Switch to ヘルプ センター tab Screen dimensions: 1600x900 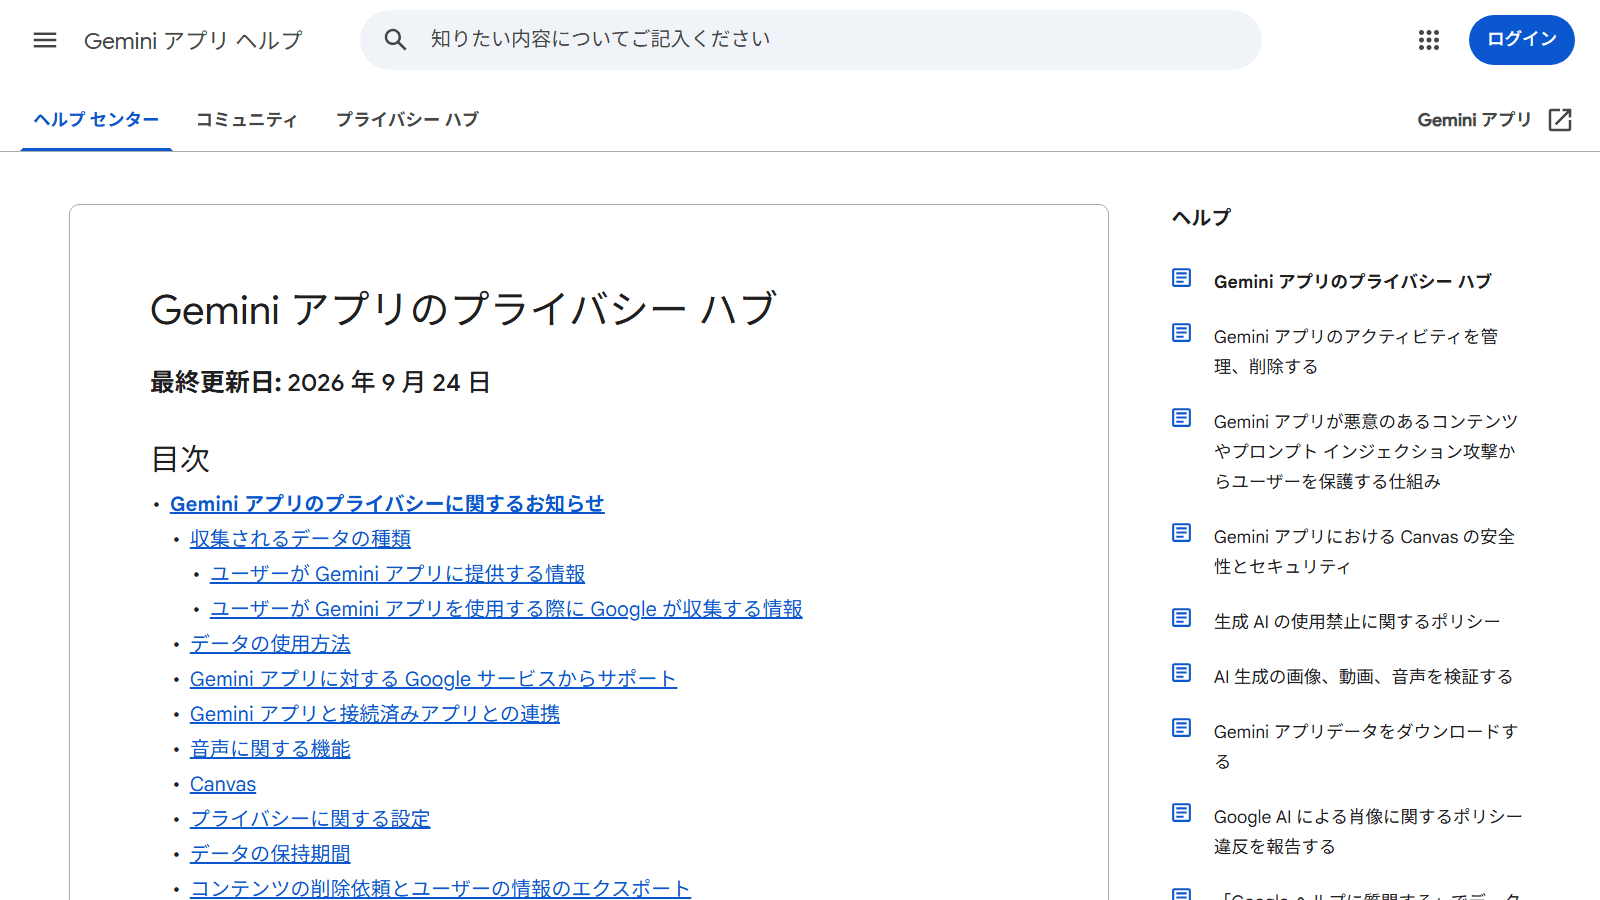pyautogui.click(x=96, y=120)
